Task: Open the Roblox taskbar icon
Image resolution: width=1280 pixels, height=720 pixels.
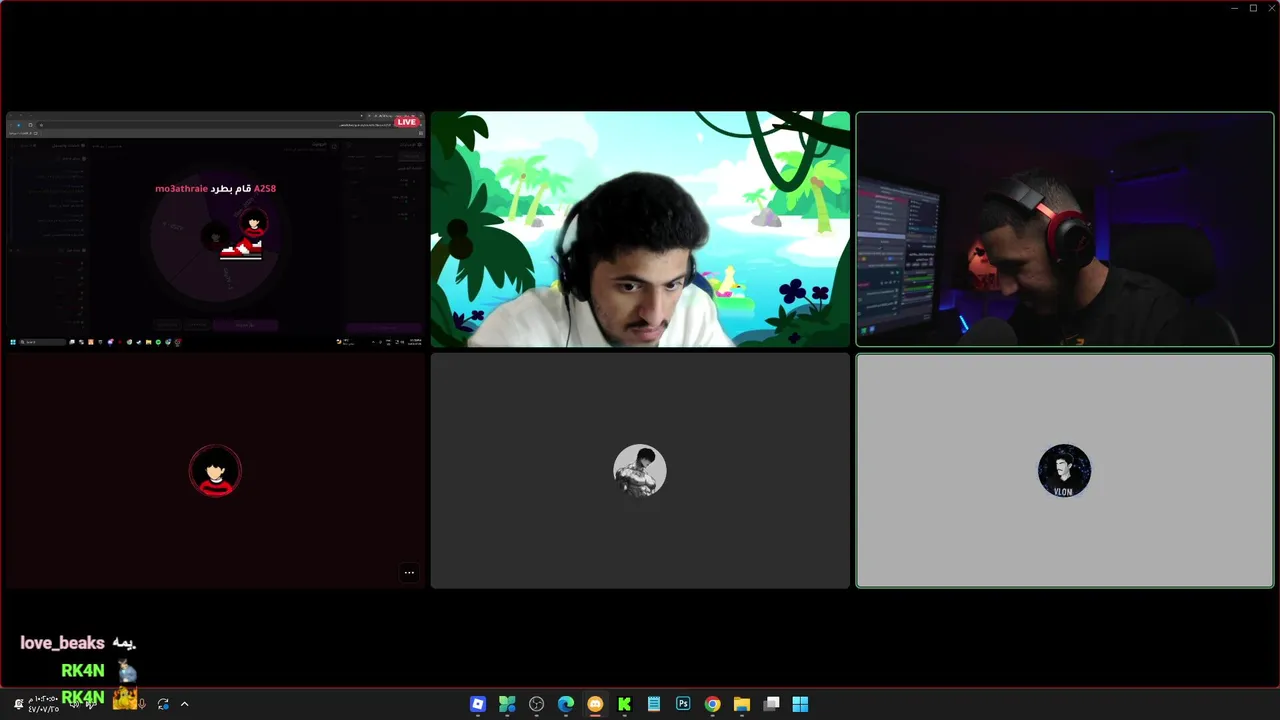Action: (x=478, y=704)
